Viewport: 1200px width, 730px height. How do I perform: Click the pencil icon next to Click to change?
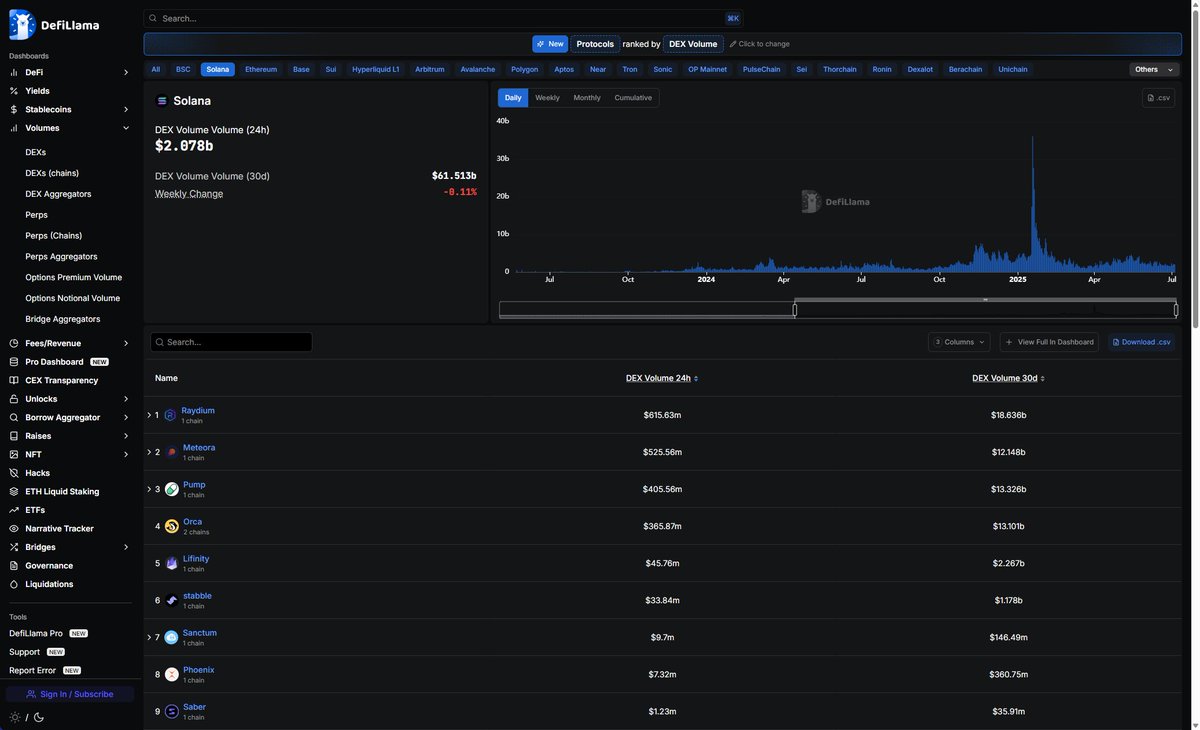(733, 44)
